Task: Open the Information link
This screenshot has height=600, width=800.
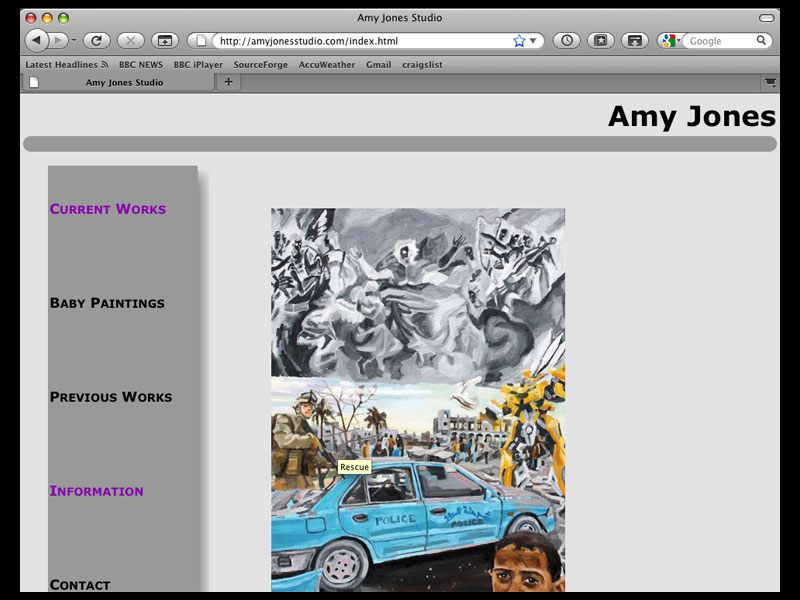Action: pos(96,491)
